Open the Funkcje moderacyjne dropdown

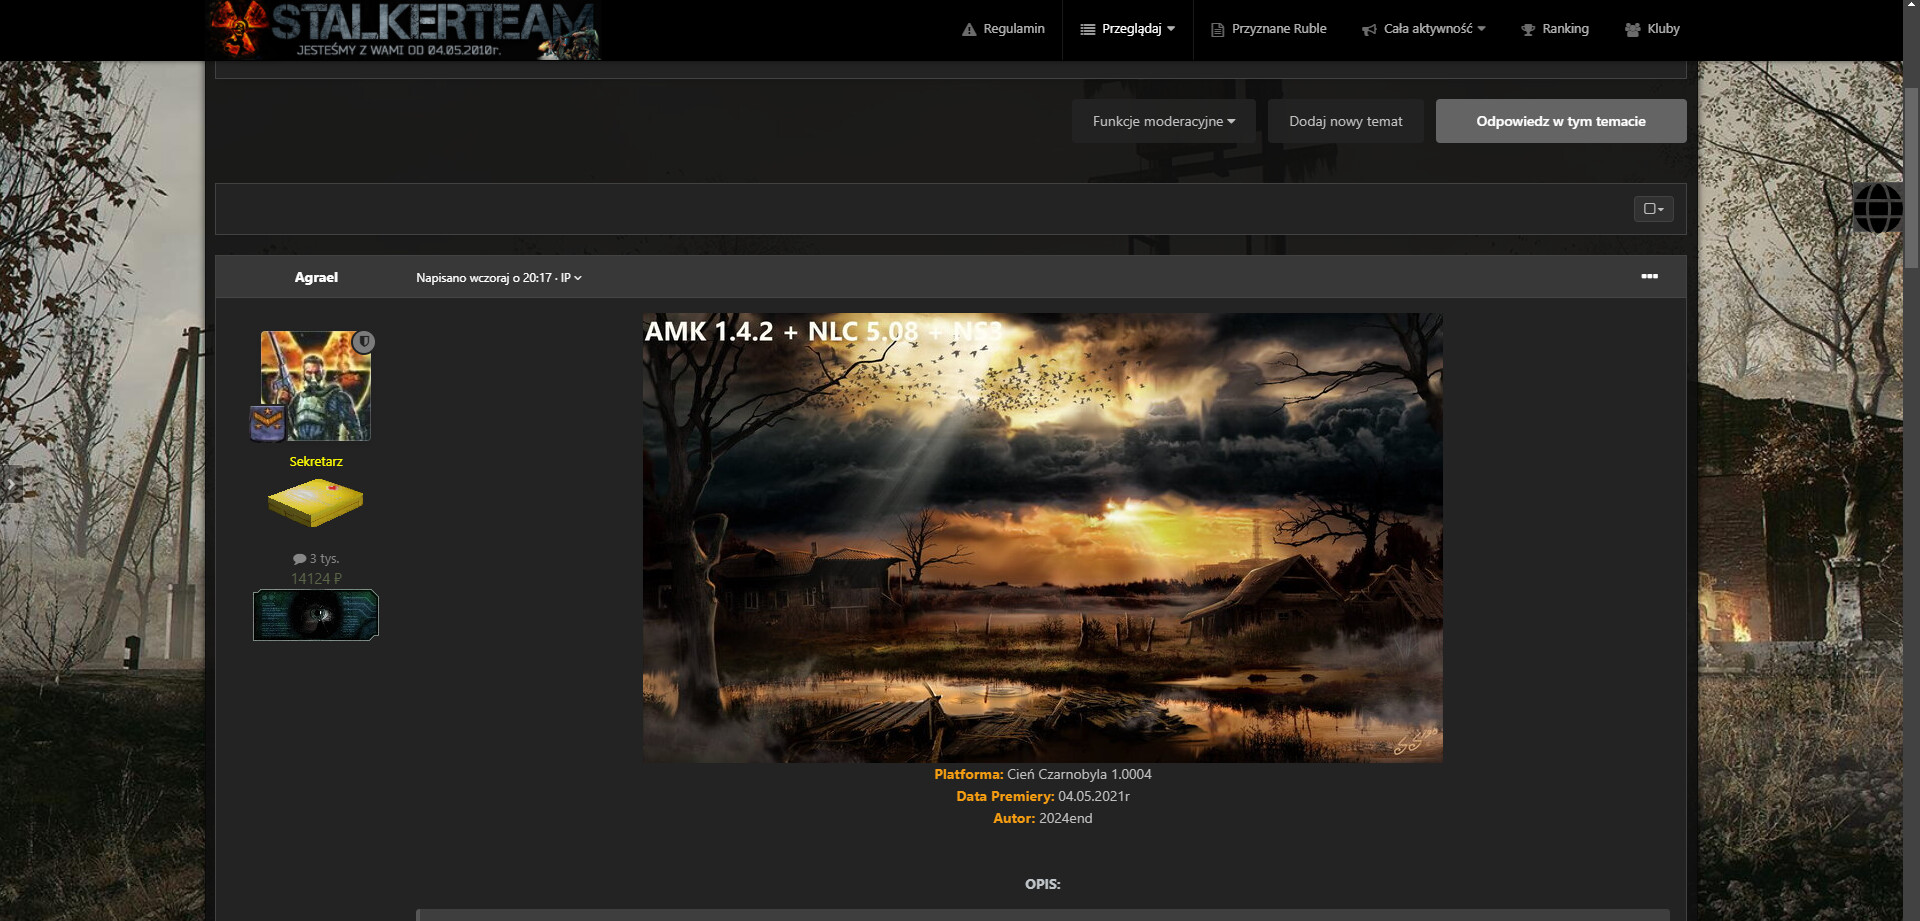pyautogui.click(x=1164, y=121)
